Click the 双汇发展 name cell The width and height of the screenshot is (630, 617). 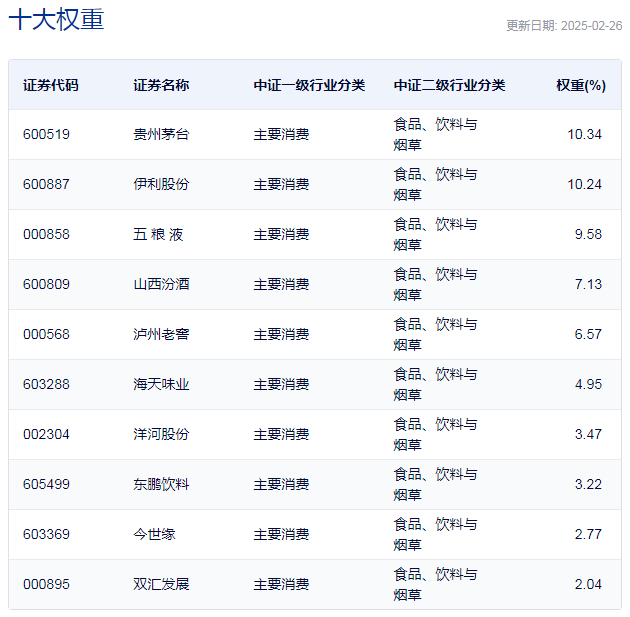pyautogui.click(x=161, y=584)
